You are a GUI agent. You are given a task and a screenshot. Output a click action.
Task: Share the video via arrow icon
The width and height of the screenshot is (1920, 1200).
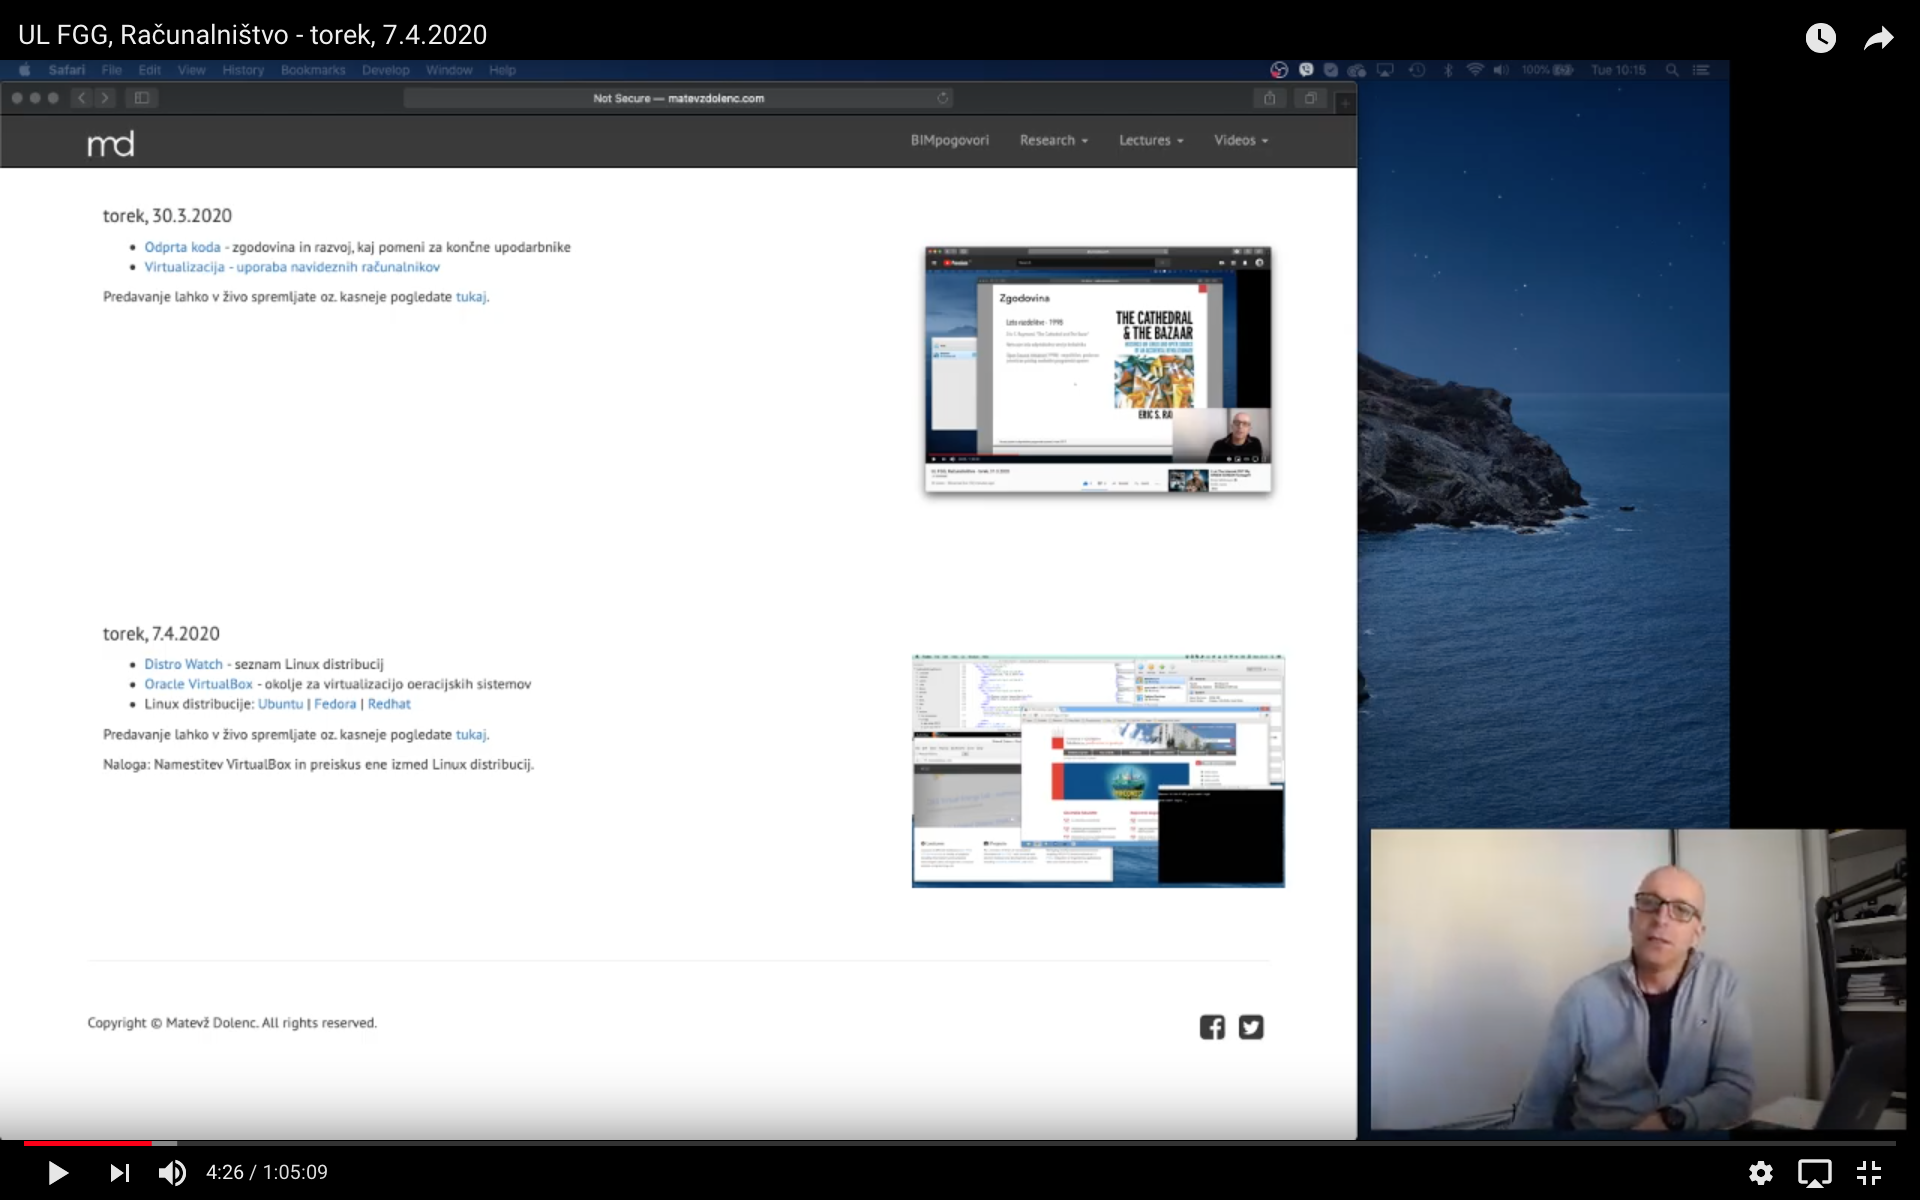coord(1879,38)
